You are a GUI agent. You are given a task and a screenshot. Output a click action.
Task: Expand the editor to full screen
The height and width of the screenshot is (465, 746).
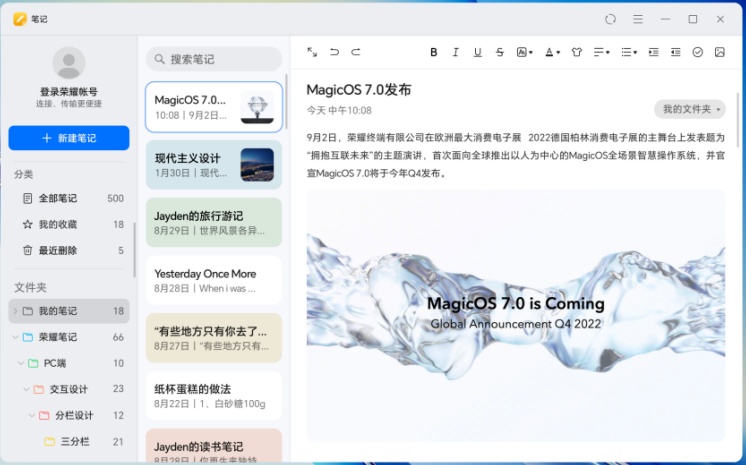[312, 52]
